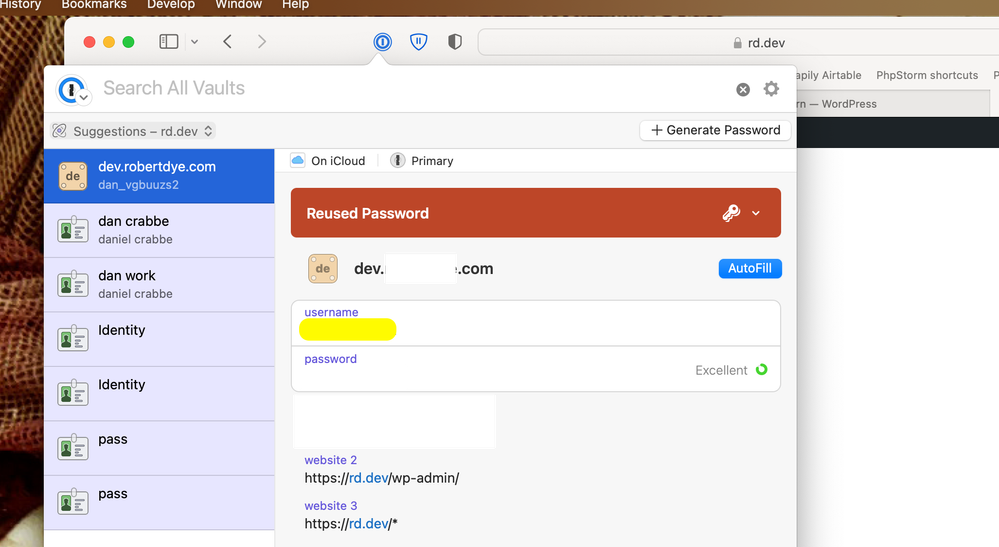Click the 1Password extension icon in Safari toolbar
Screen dimensions: 999x547
coord(381,42)
